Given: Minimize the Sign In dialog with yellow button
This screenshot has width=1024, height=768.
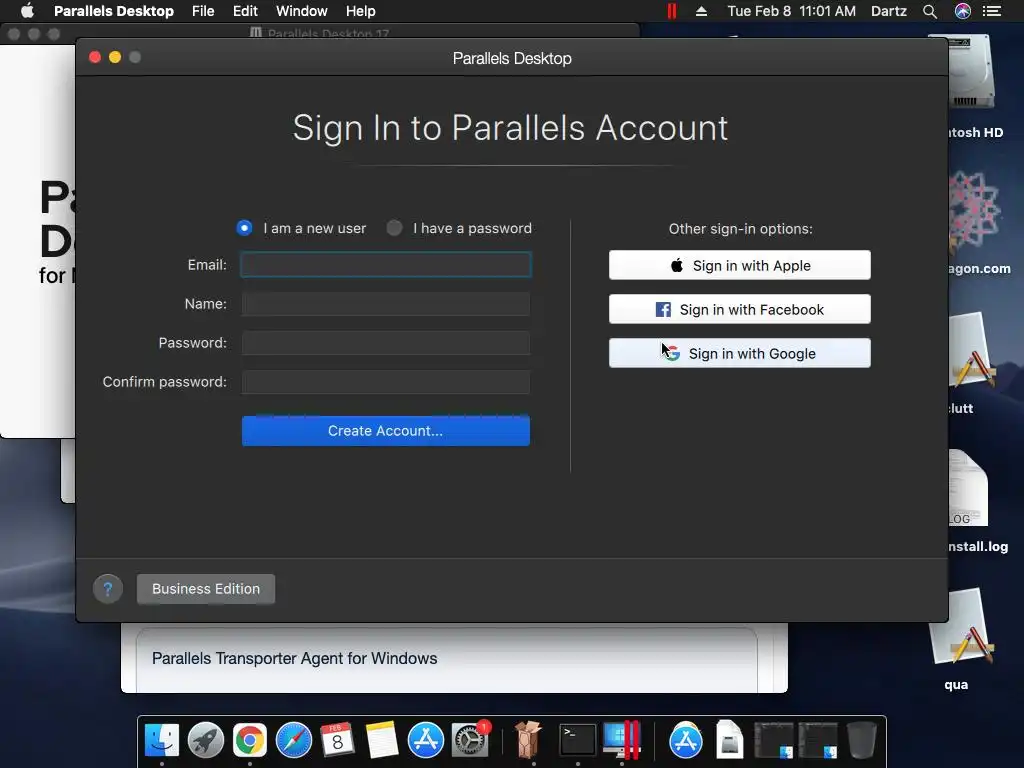Looking at the screenshot, I should 115,57.
